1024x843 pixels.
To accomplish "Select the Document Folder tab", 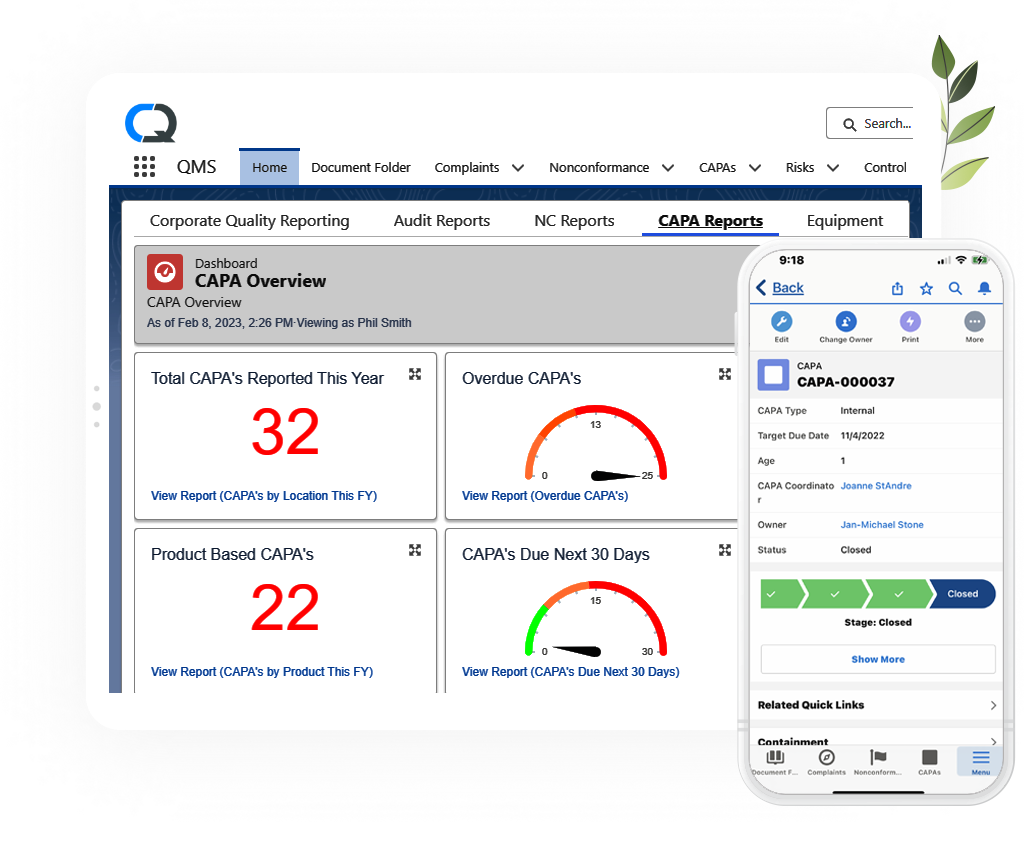I will click(361, 168).
